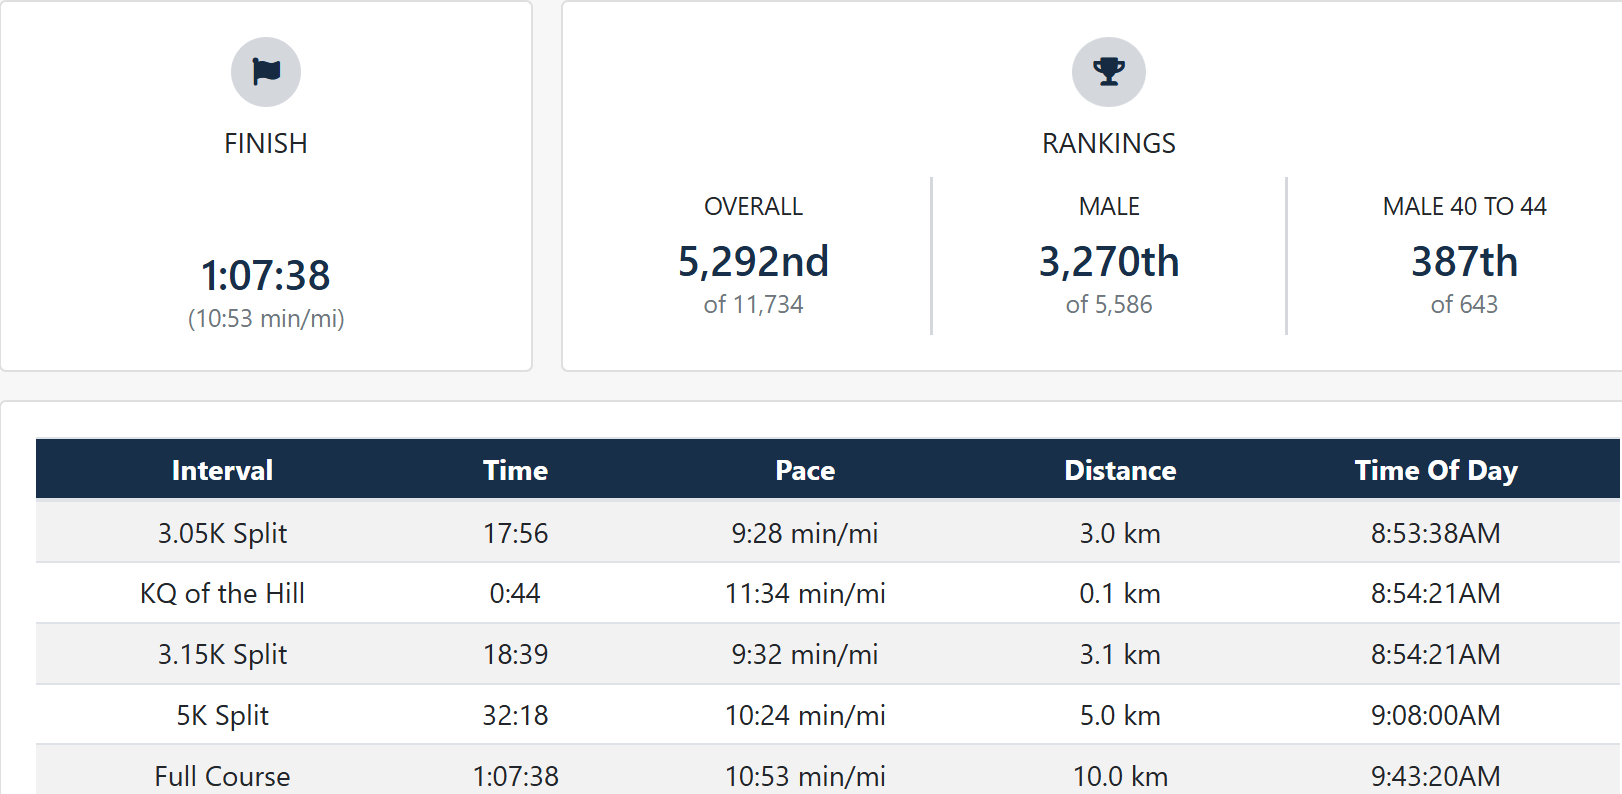Click the RANKINGS heading label
The width and height of the screenshot is (1622, 794).
point(1109,144)
